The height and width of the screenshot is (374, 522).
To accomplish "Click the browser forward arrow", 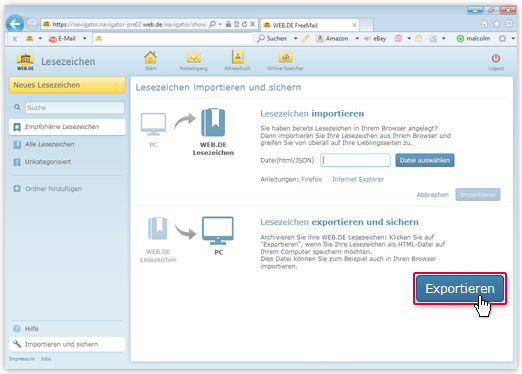I will [32, 24].
